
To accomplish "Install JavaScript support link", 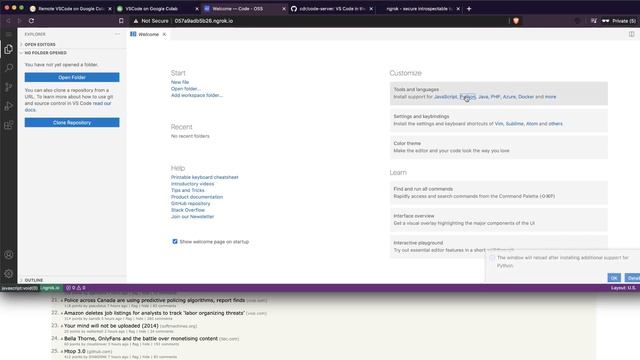I will click(x=445, y=97).
